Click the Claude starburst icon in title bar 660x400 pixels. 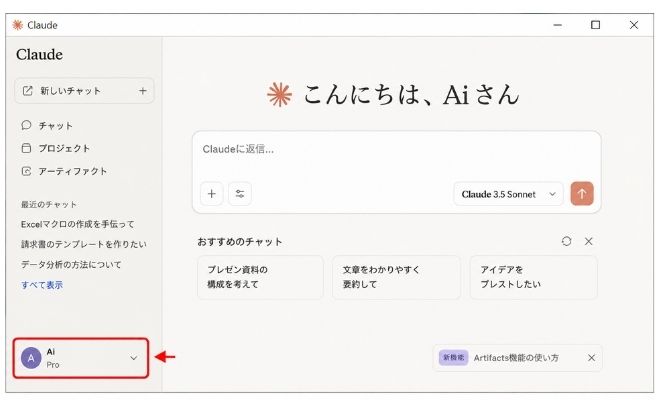tap(17, 25)
